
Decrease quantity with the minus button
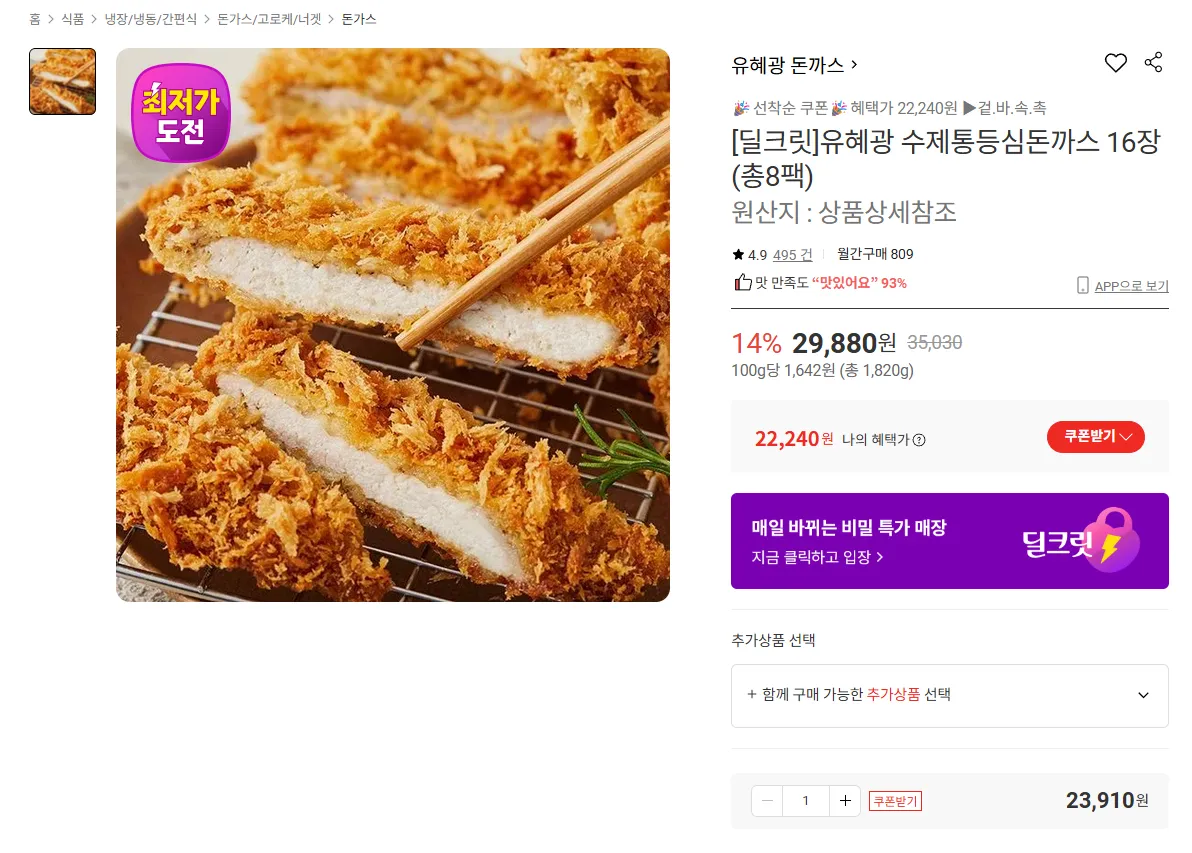pyautogui.click(x=767, y=800)
